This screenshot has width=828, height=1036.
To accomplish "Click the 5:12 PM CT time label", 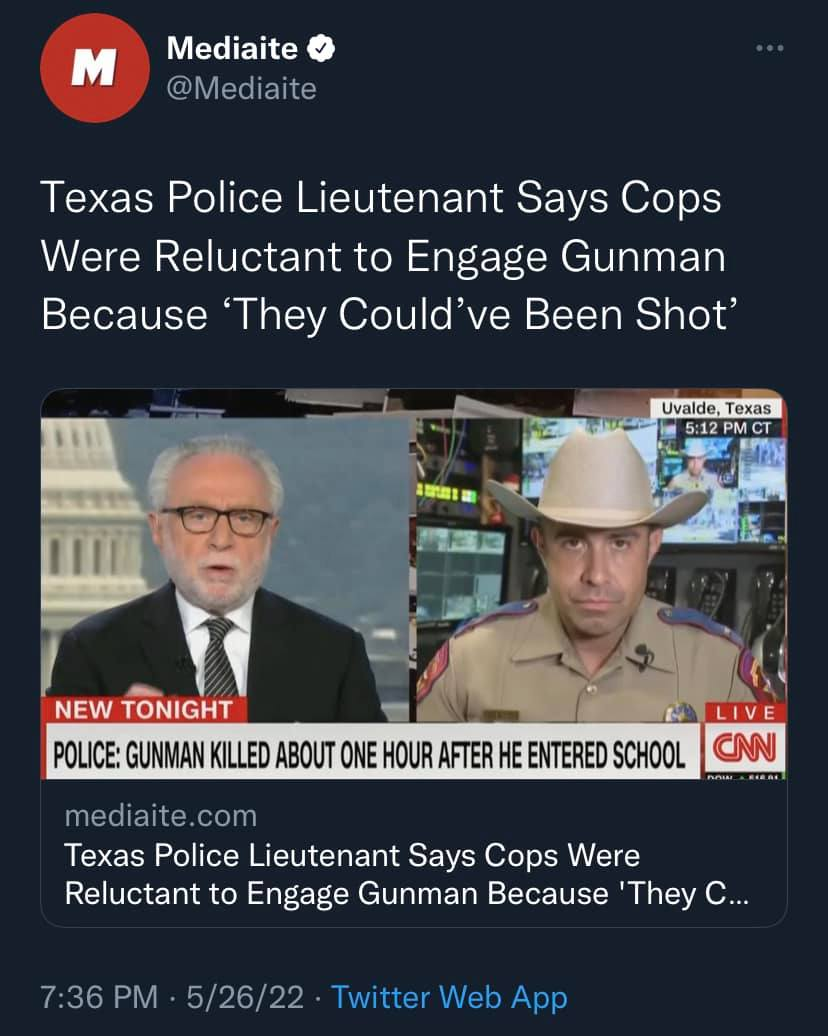I will point(727,427).
